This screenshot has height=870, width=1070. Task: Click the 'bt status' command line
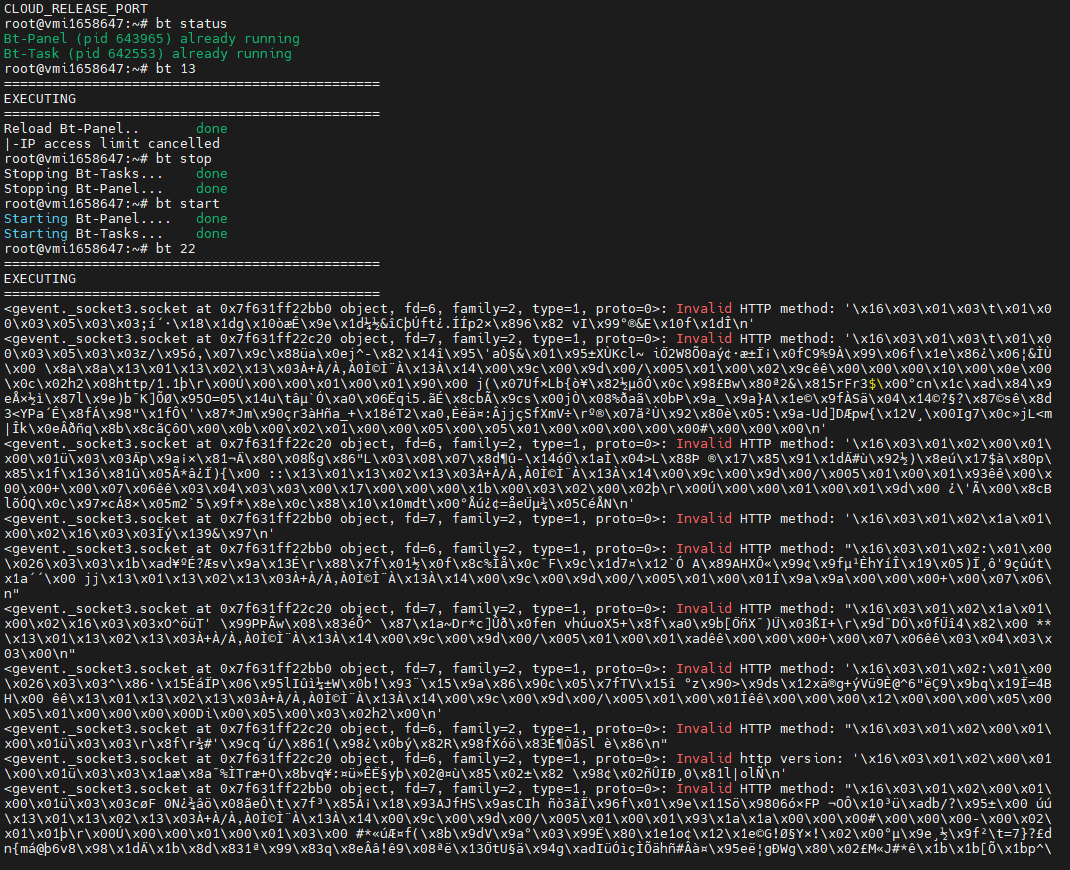coord(115,24)
